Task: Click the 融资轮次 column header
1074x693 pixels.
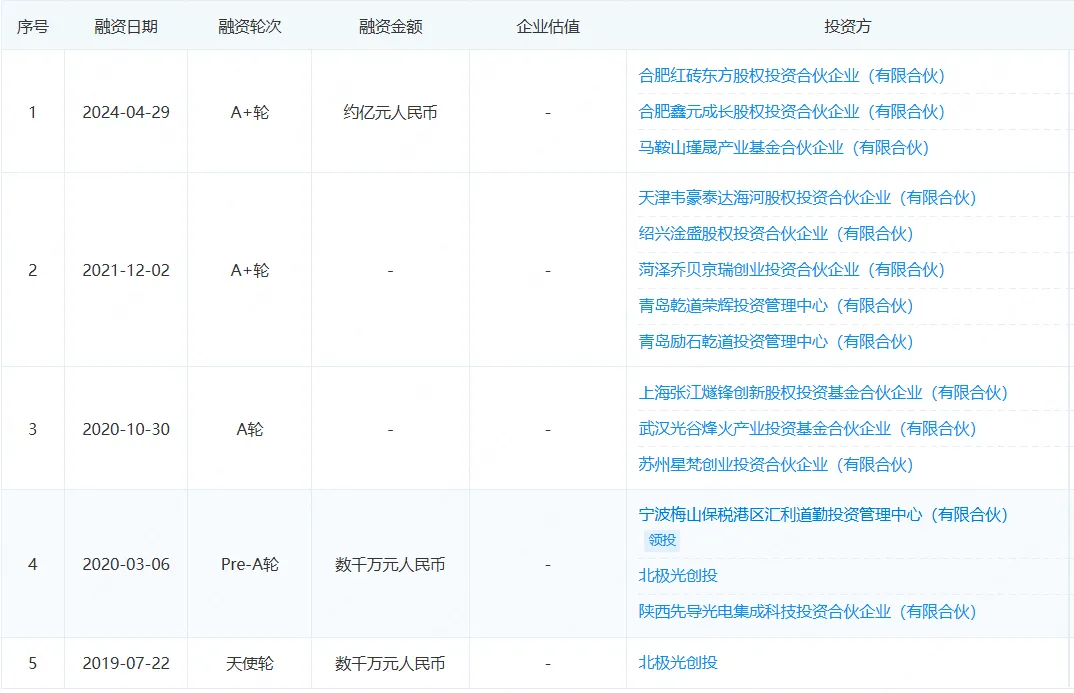Action: (249, 27)
